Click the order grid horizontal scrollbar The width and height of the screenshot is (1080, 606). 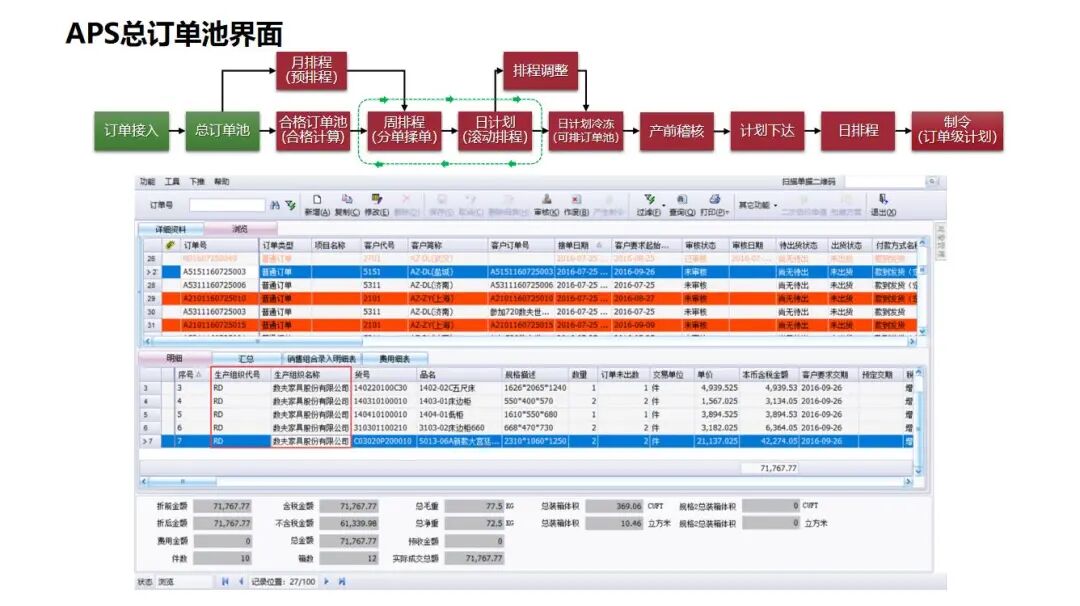tap(529, 341)
